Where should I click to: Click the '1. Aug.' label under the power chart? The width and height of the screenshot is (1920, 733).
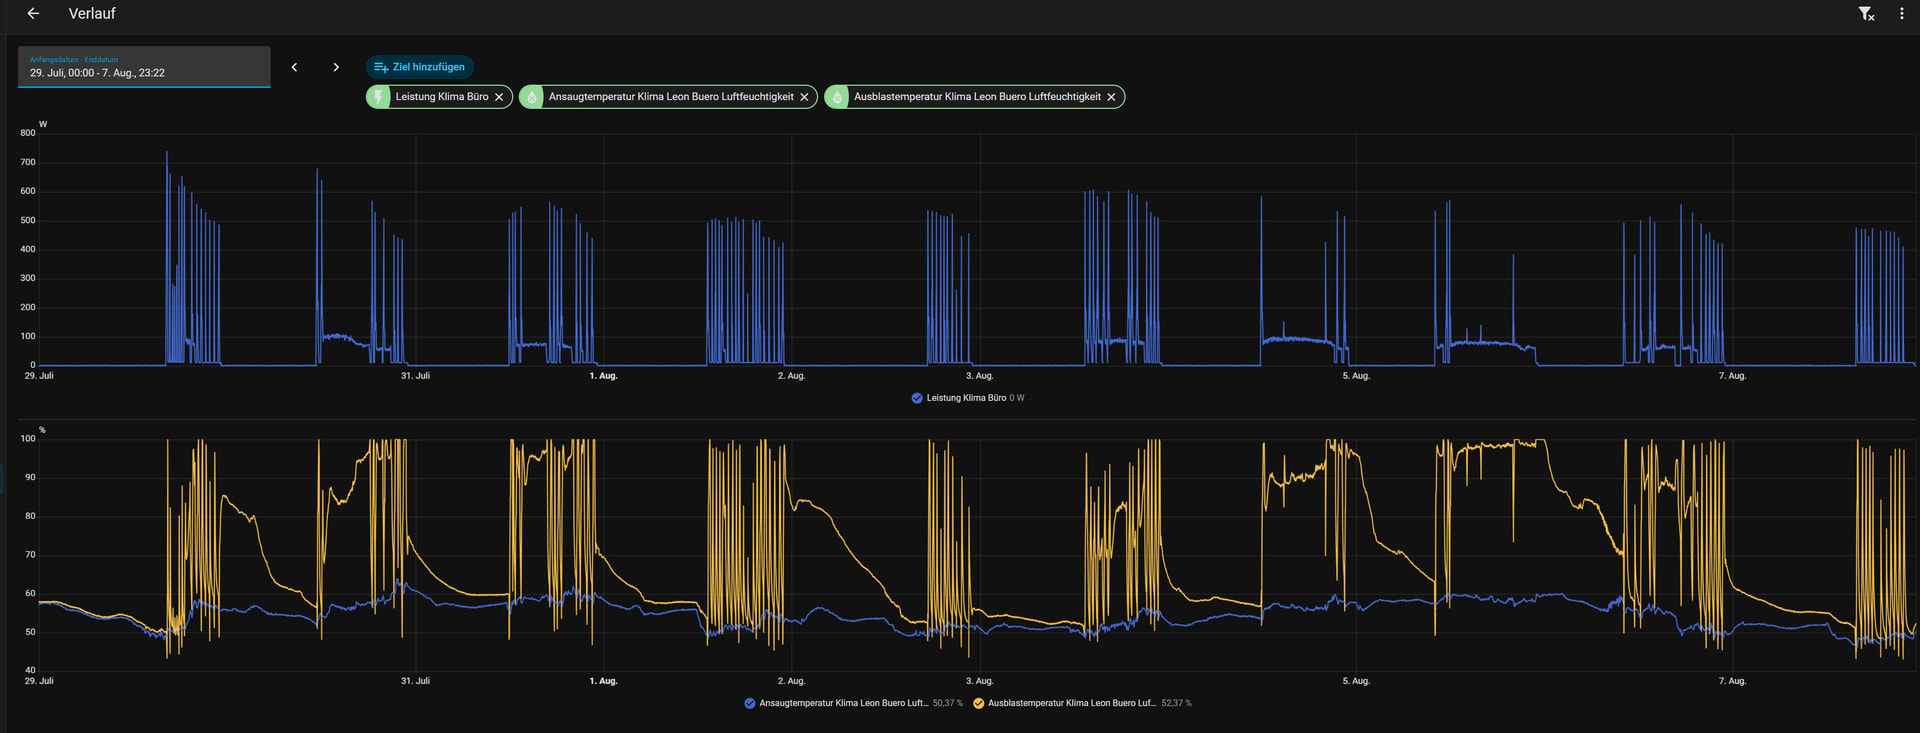click(603, 376)
